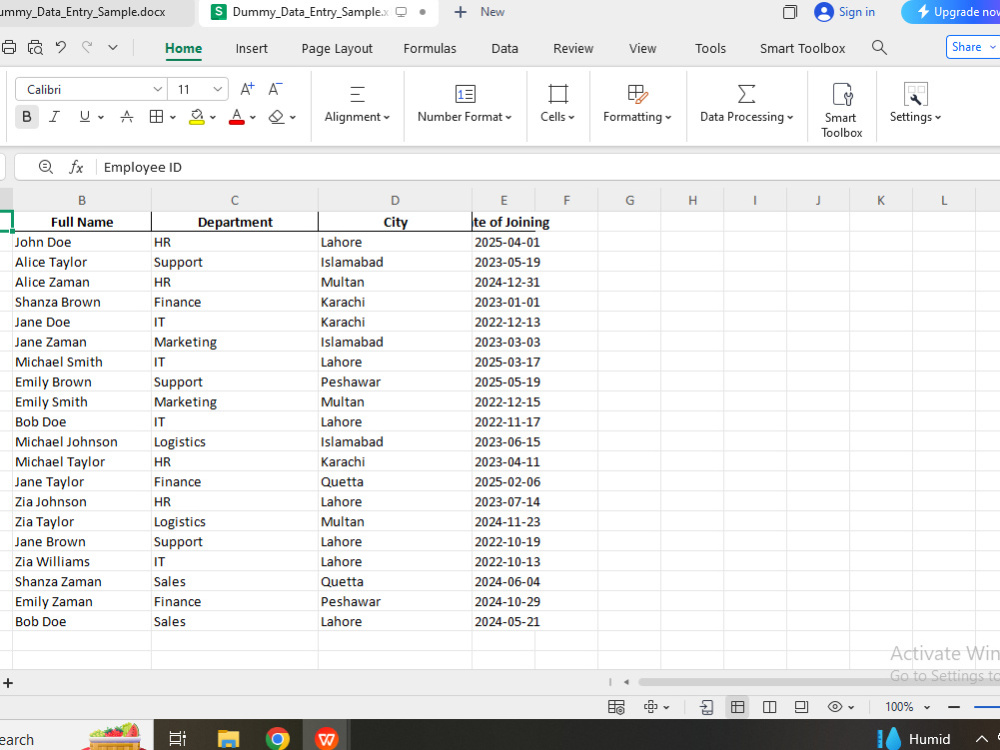Redo the last action
This screenshot has height=750, width=1000.
[x=87, y=47]
